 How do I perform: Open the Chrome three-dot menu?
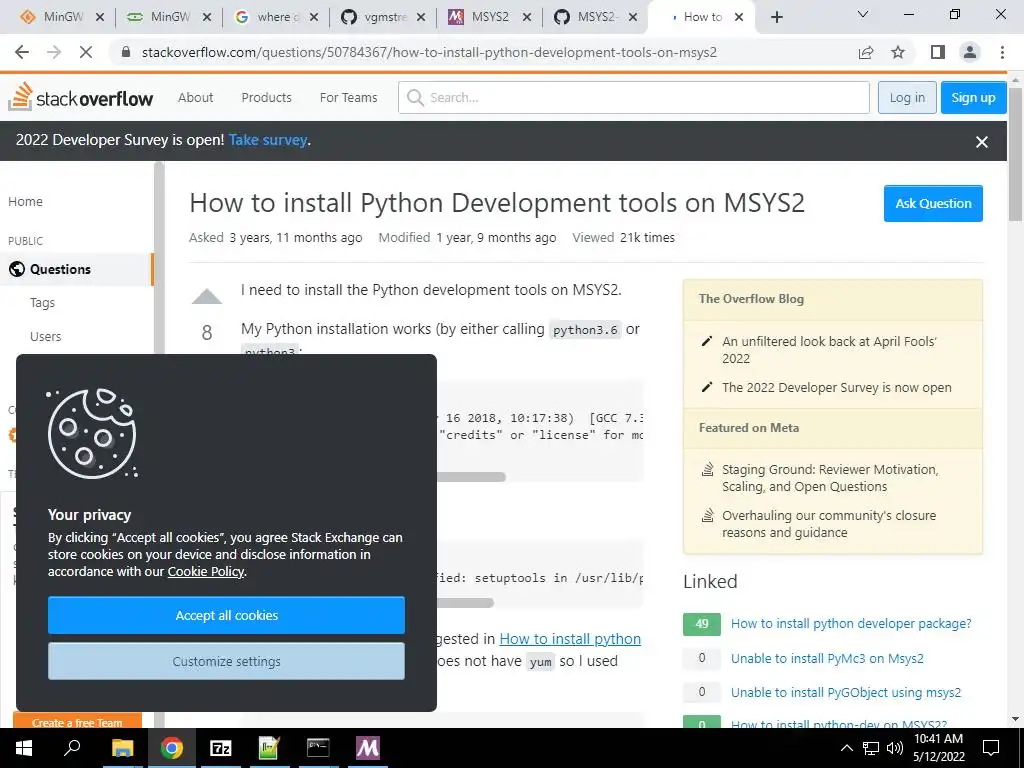[x=1002, y=52]
